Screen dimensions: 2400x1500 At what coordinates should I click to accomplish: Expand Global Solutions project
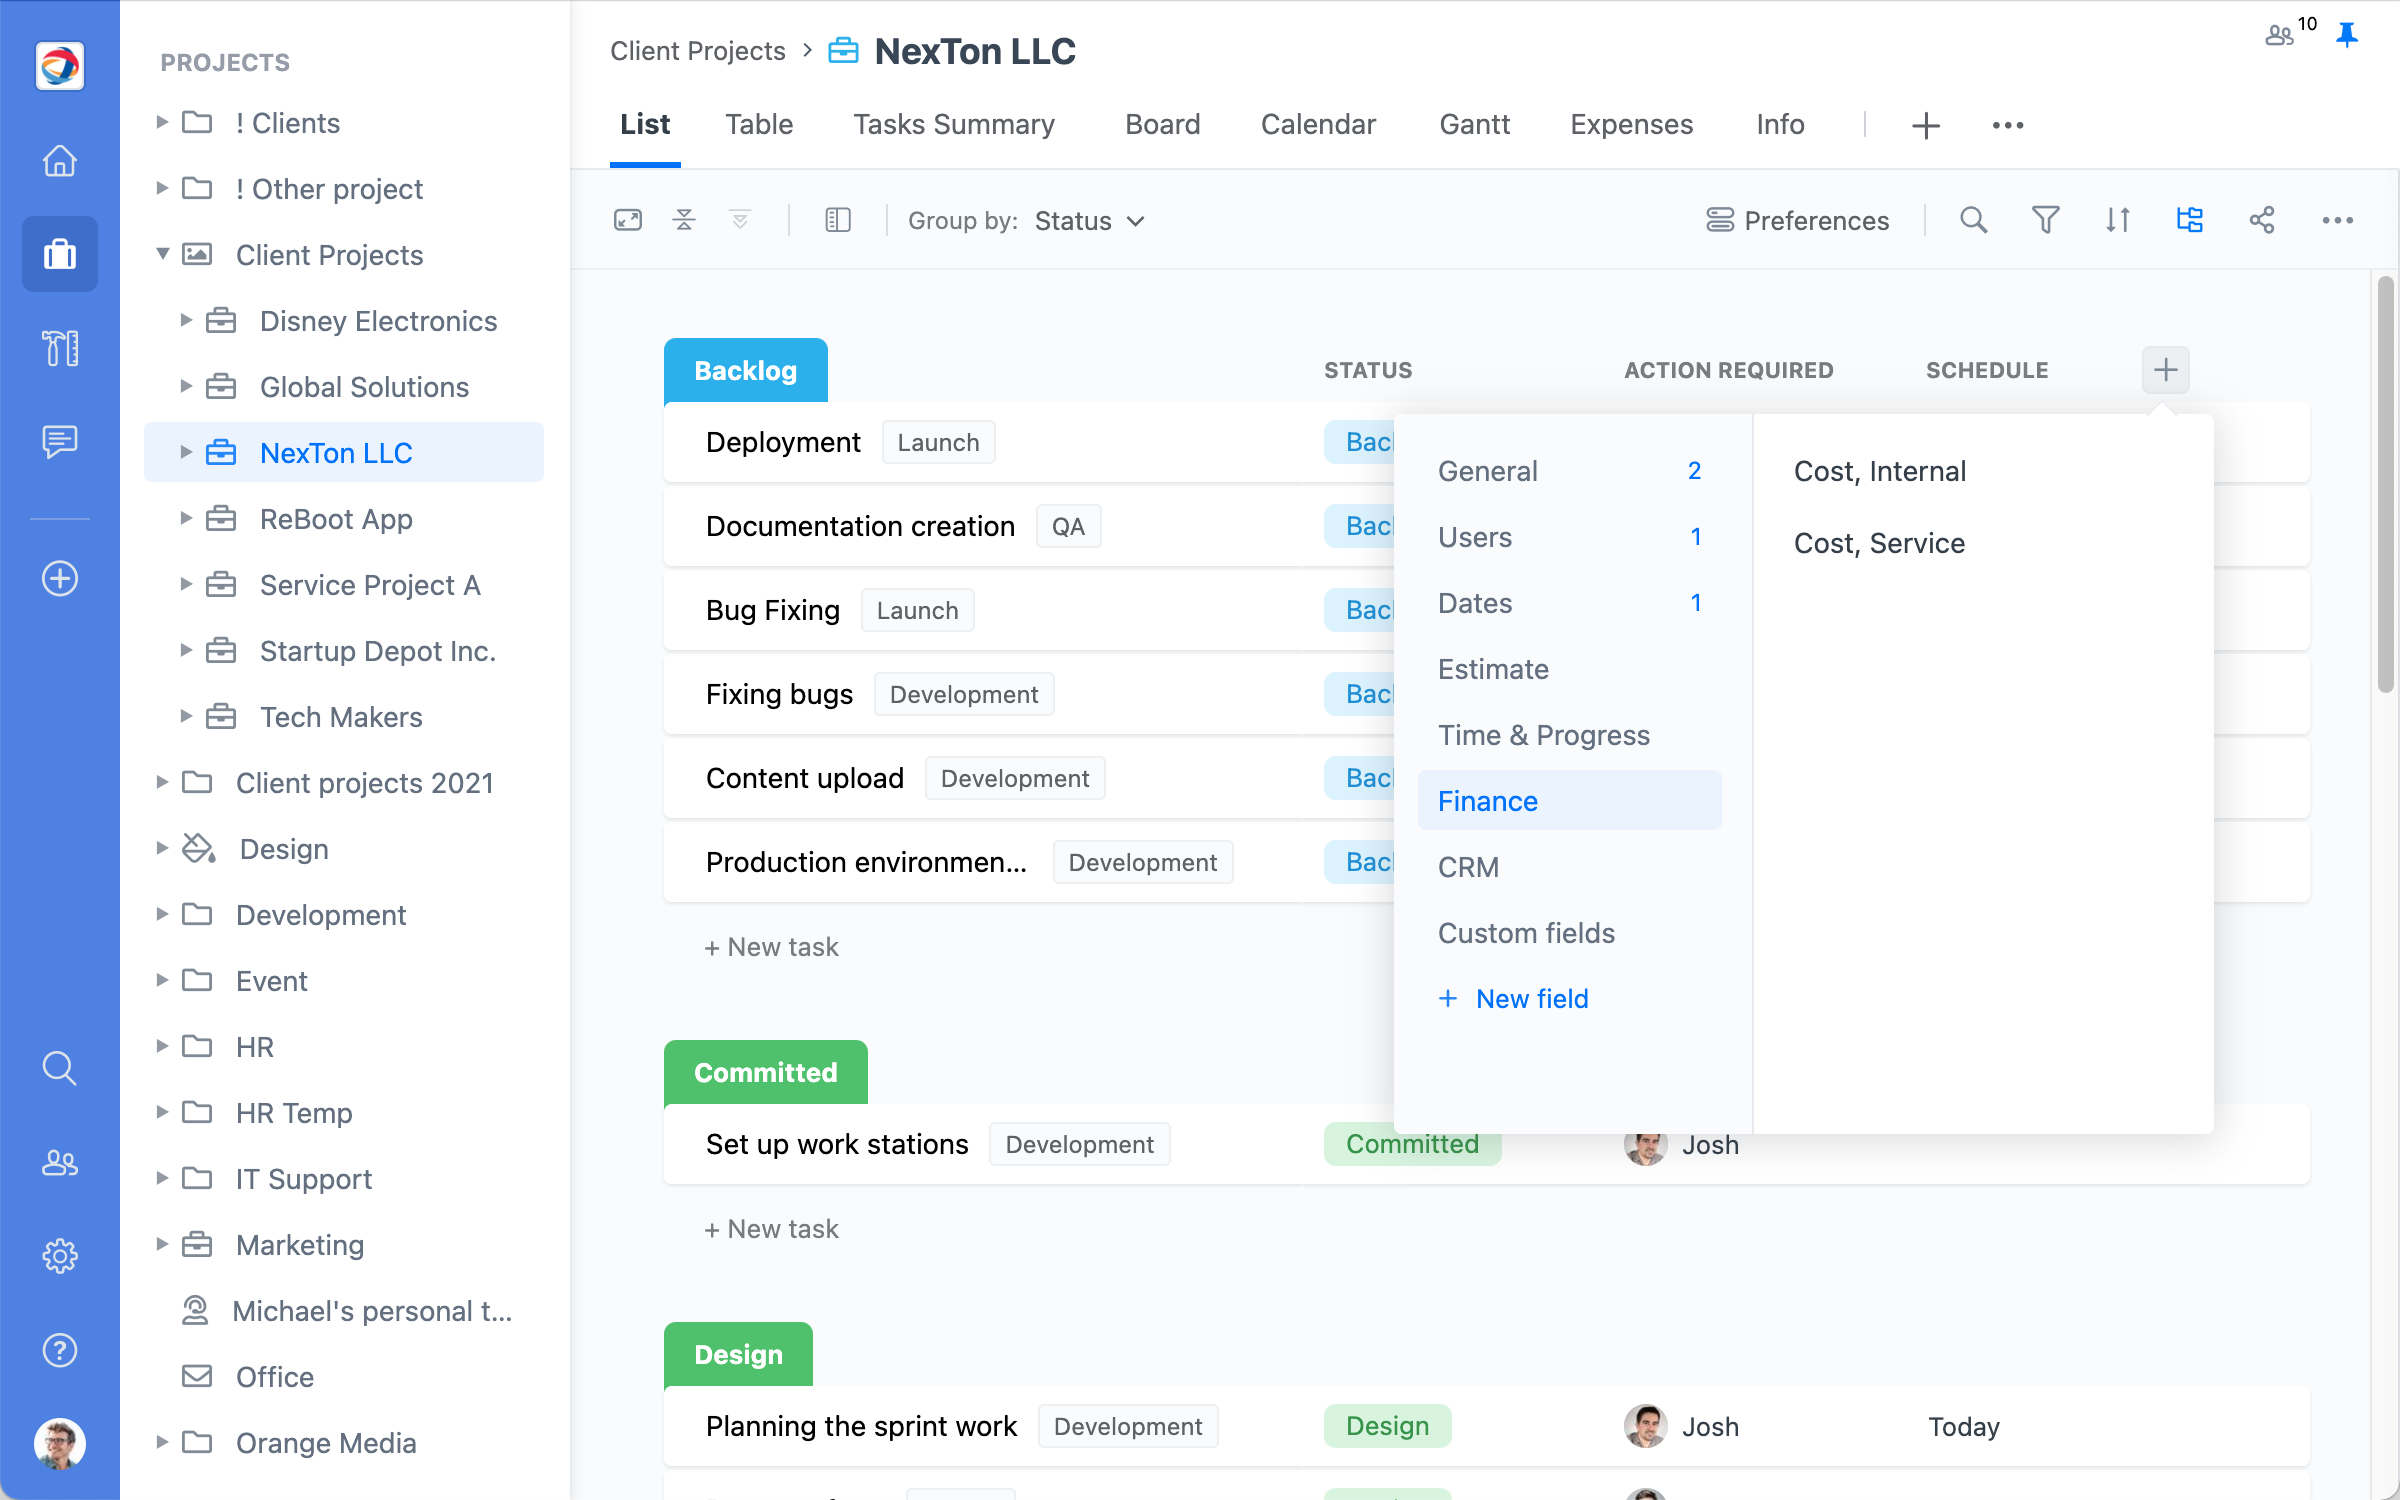[x=186, y=386]
